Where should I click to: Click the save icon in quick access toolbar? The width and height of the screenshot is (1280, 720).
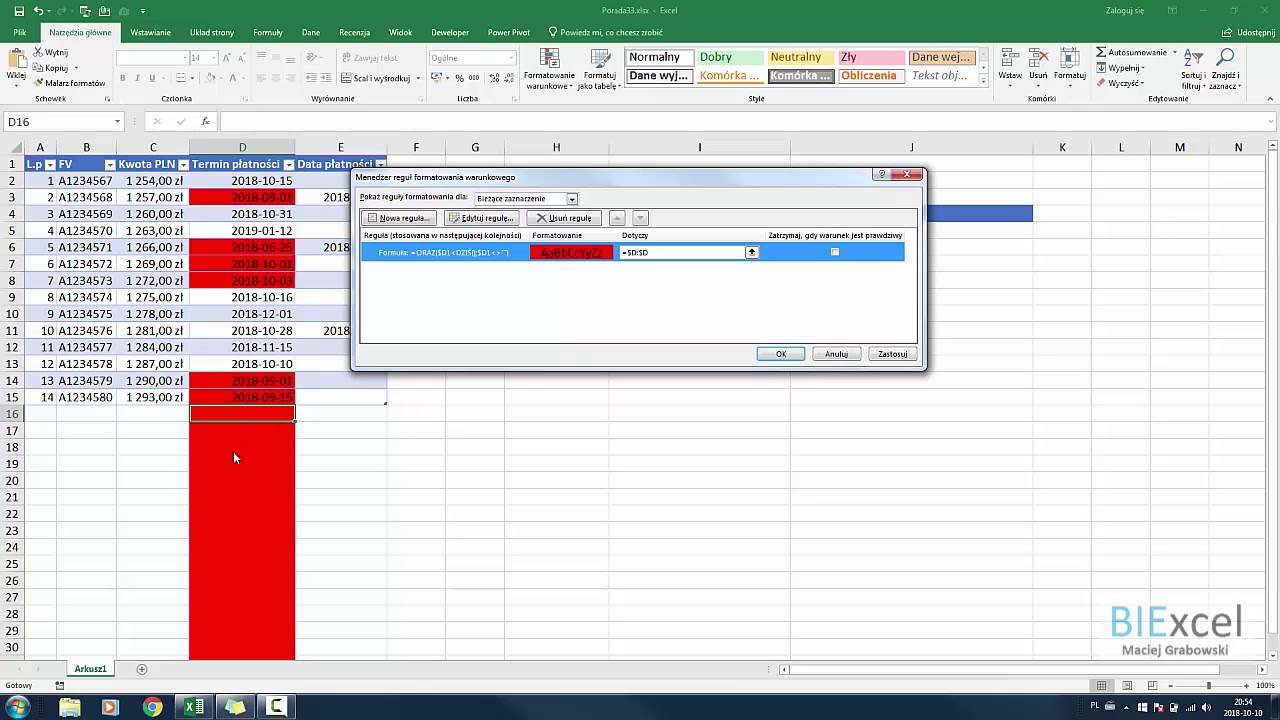point(19,11)
